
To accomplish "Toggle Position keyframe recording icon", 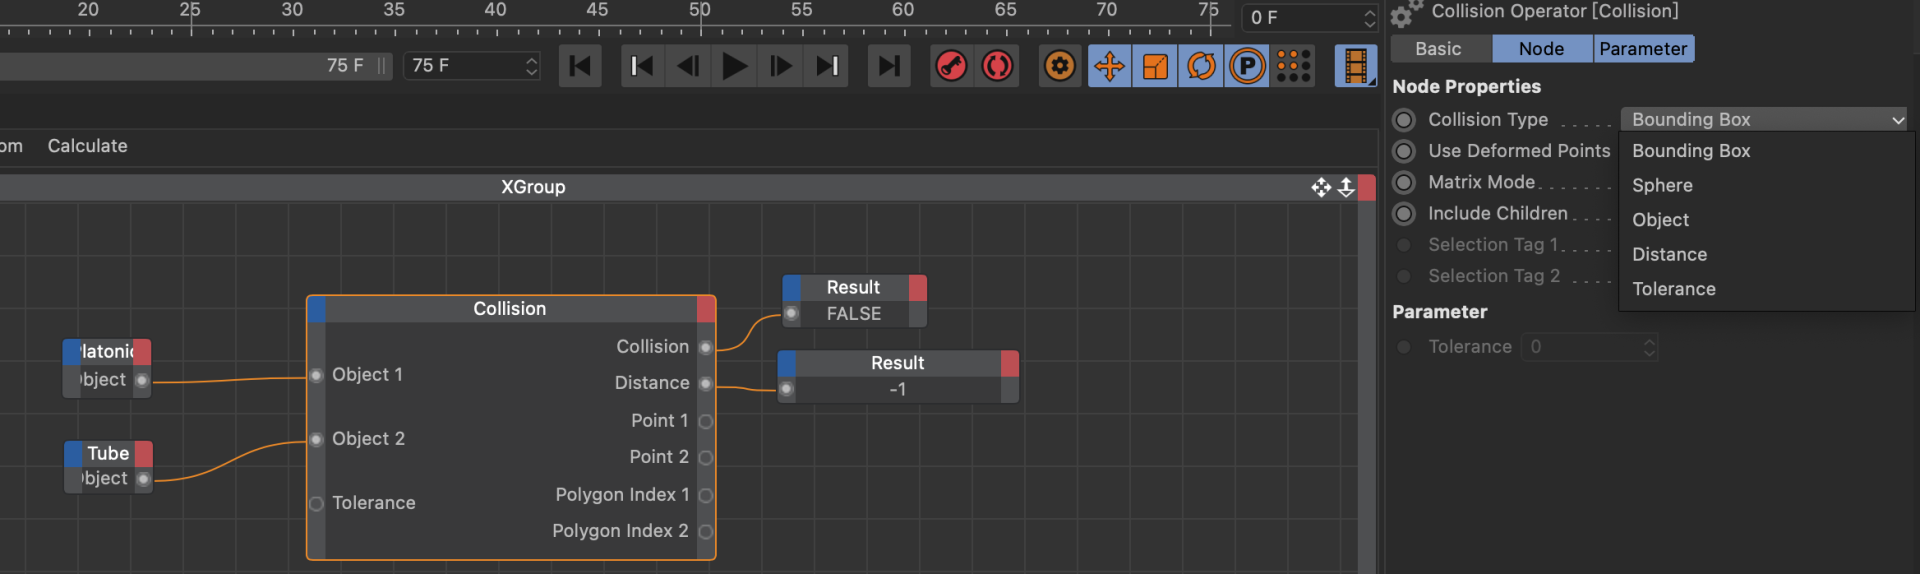I will 1109,66.
